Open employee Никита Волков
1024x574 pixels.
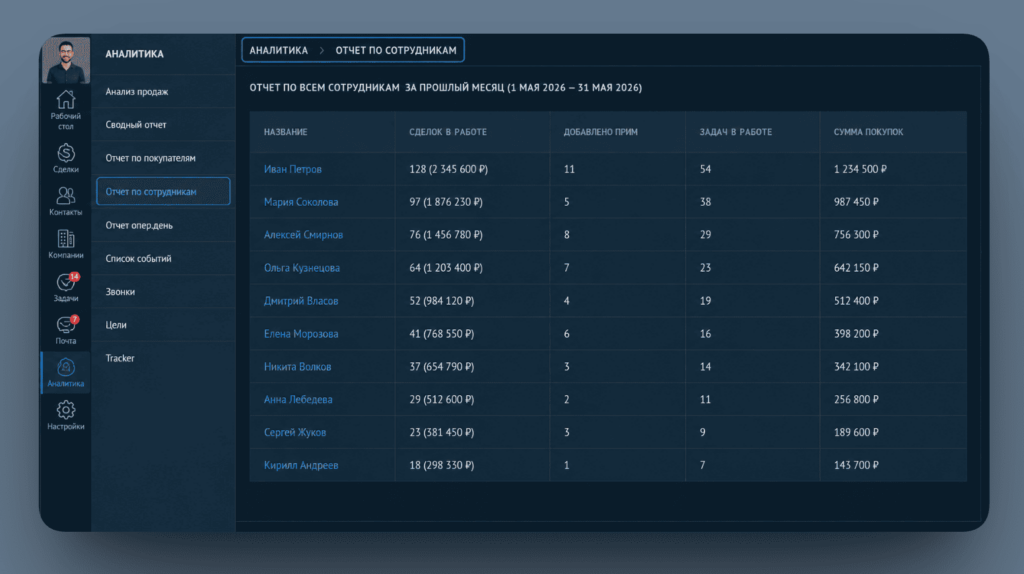297,366
